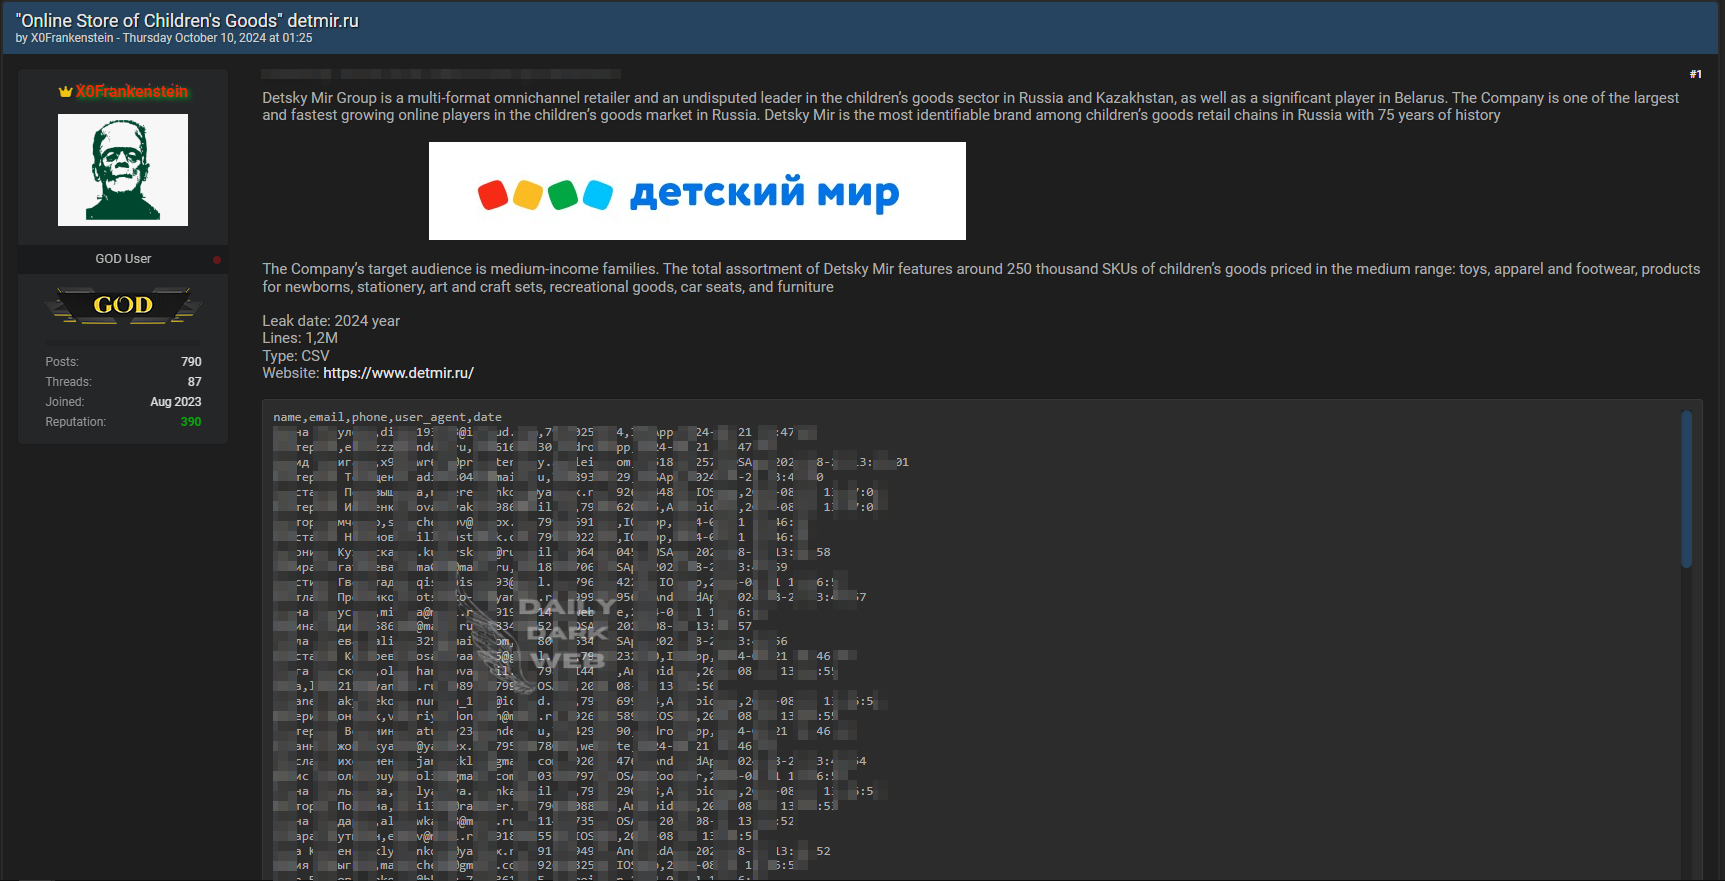Click the Reputation value 390
This screenshot has height=881, width=1725.
pyautogui.click(x=191, y=422)
